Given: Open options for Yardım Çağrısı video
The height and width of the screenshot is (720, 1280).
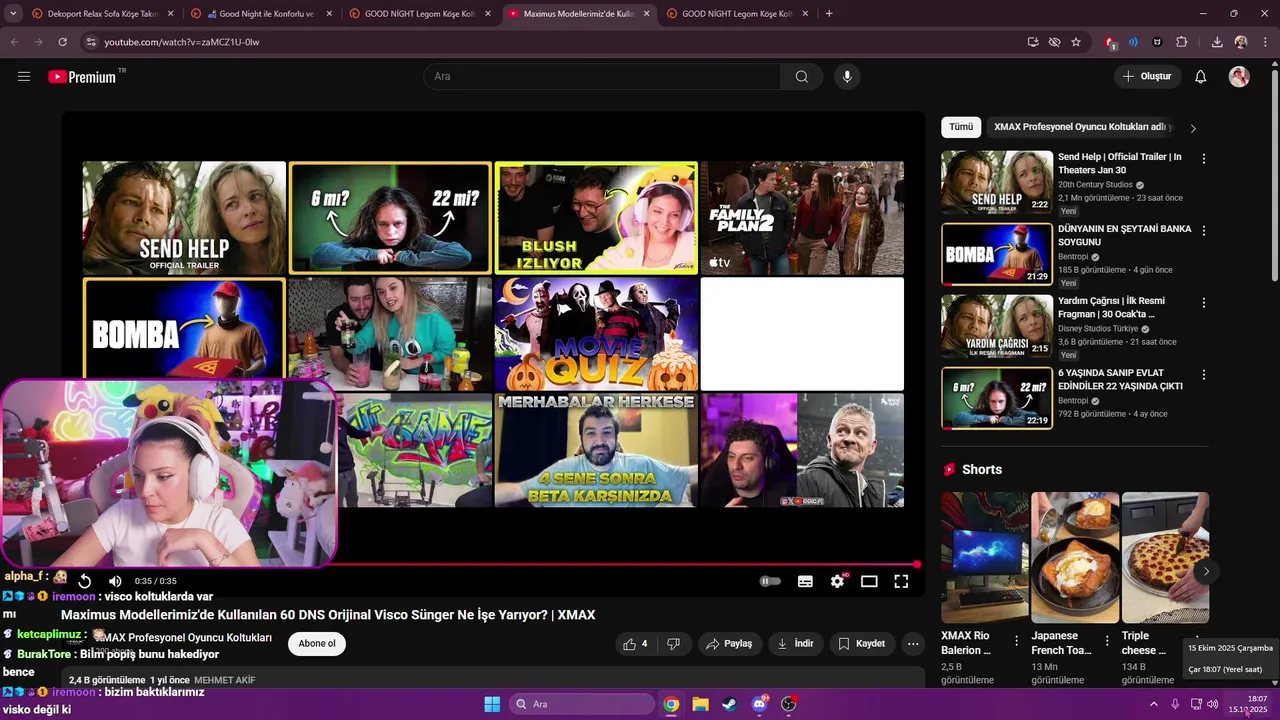Looking at the screenshot, I should pos(1204,303).
